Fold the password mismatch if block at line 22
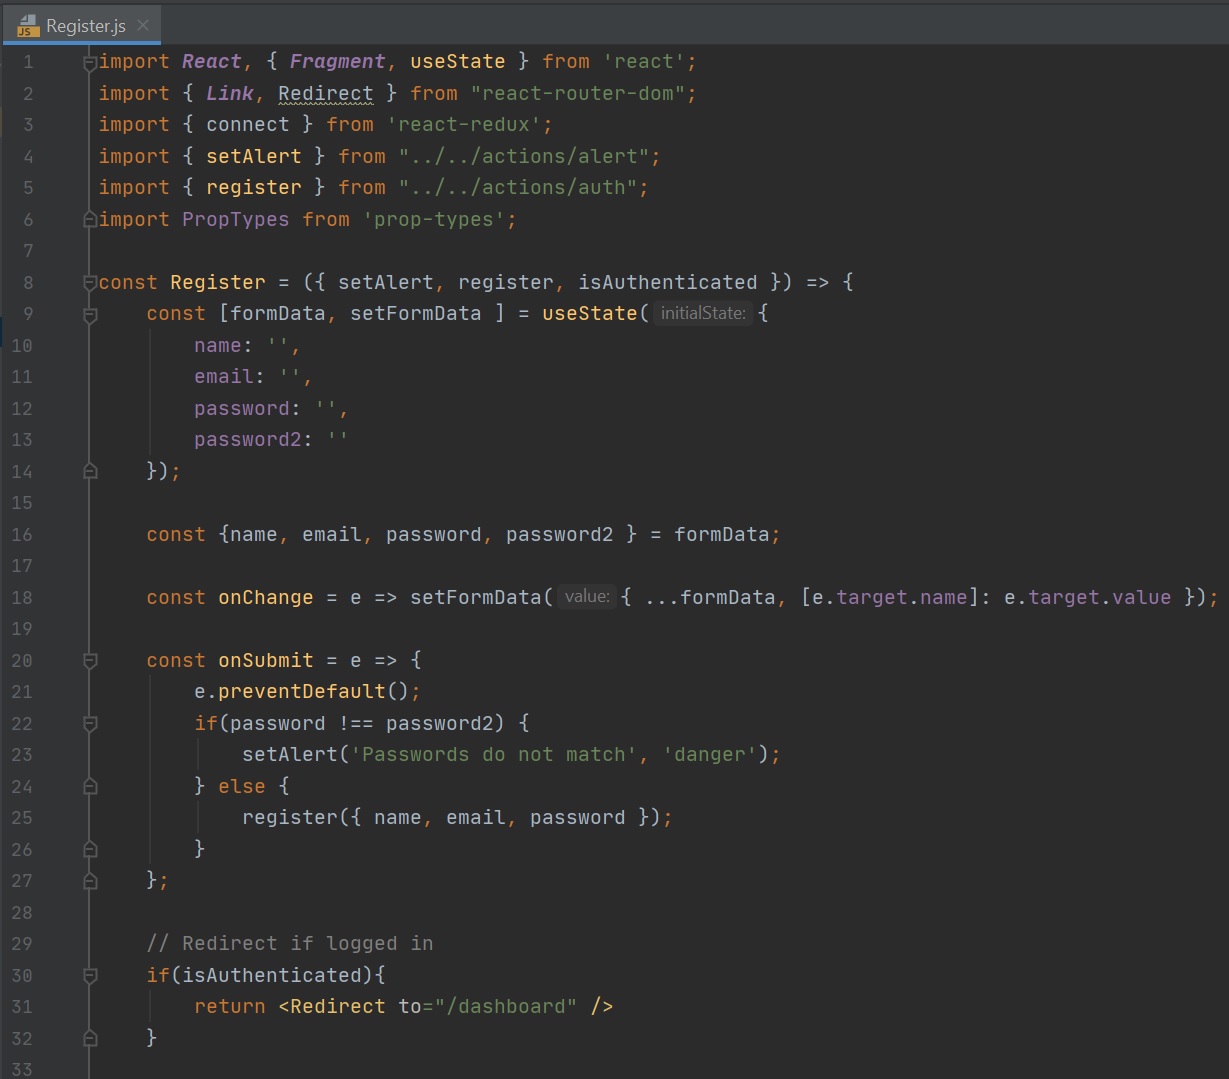Viewport: 1229px width, 1079px height. pyautogui.click(x=90, y=724)
